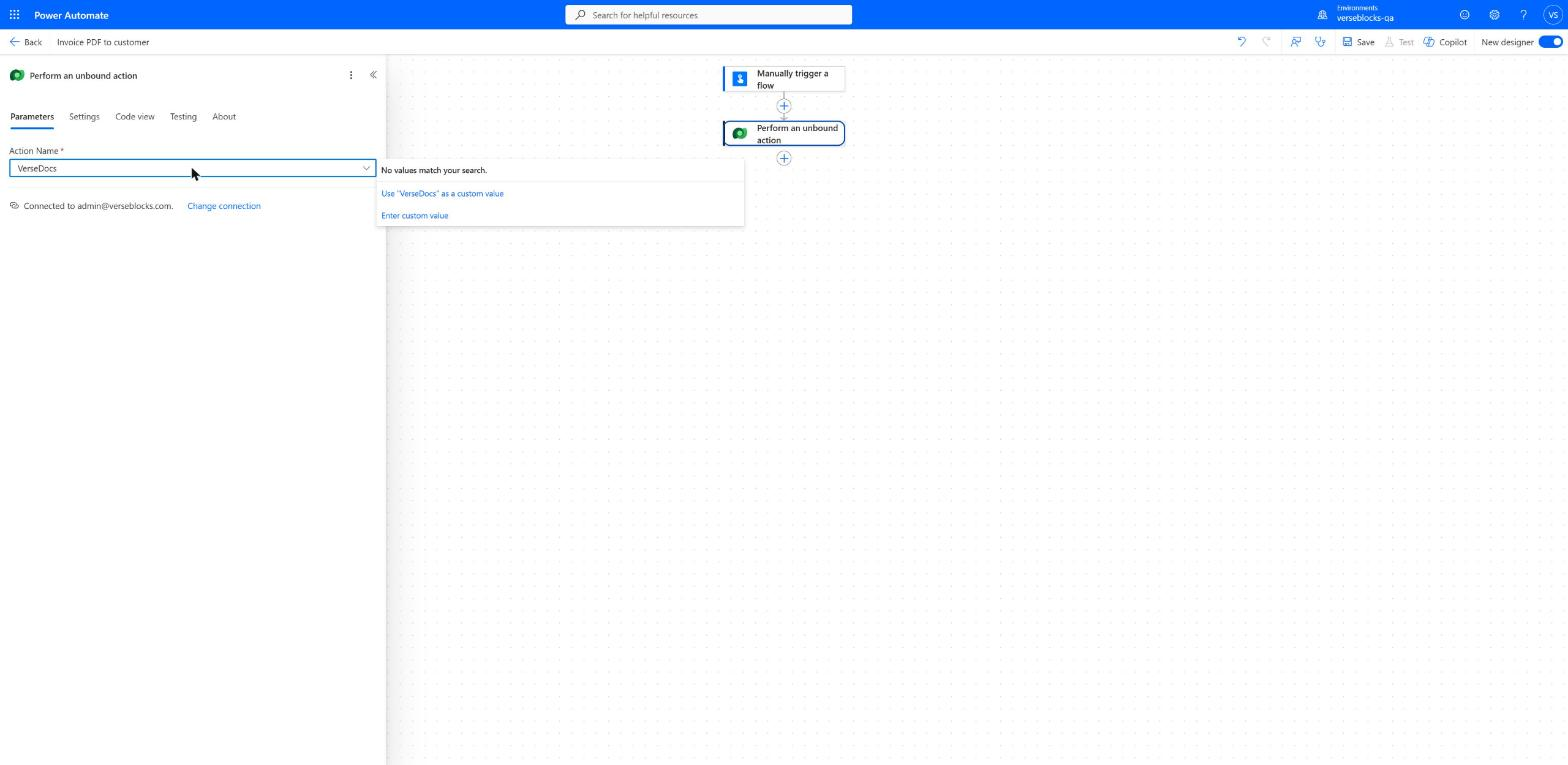Image resolution: width=1568 pixels, height=765 pixels.
Task: Focus the Search for helpful resources box
Action: click(708, 15)
